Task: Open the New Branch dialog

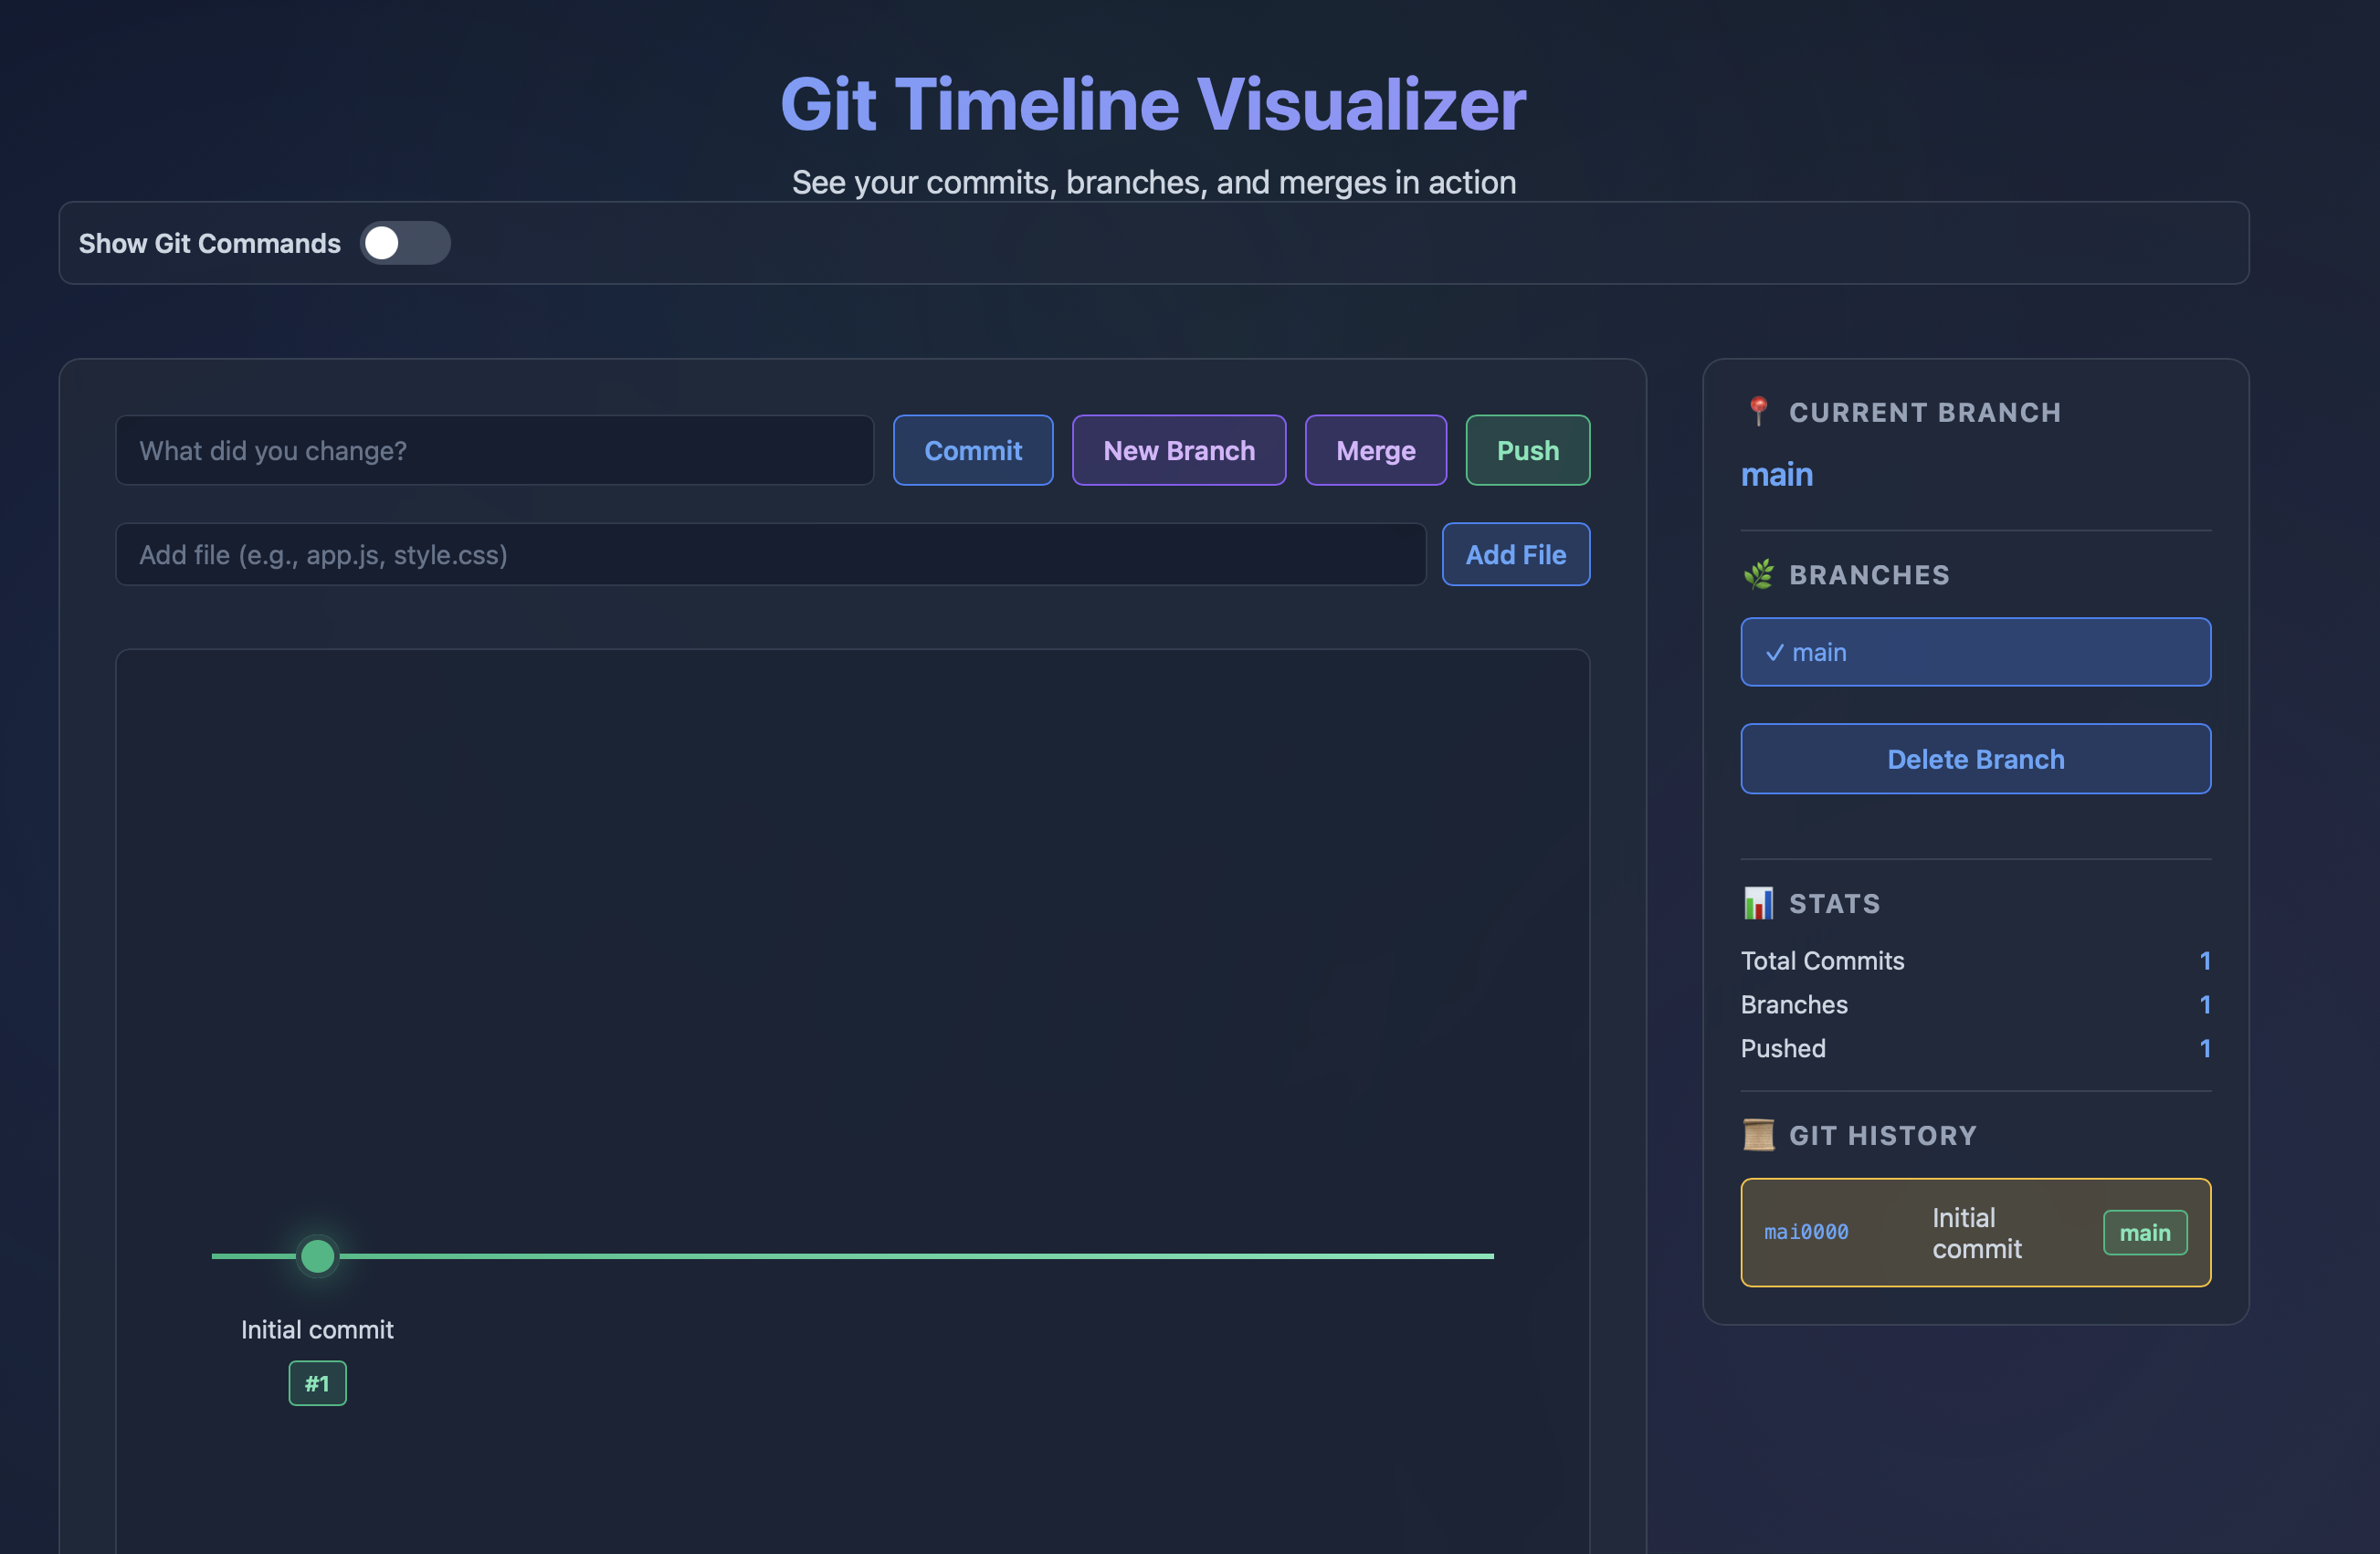Action: coord(1179,450)
